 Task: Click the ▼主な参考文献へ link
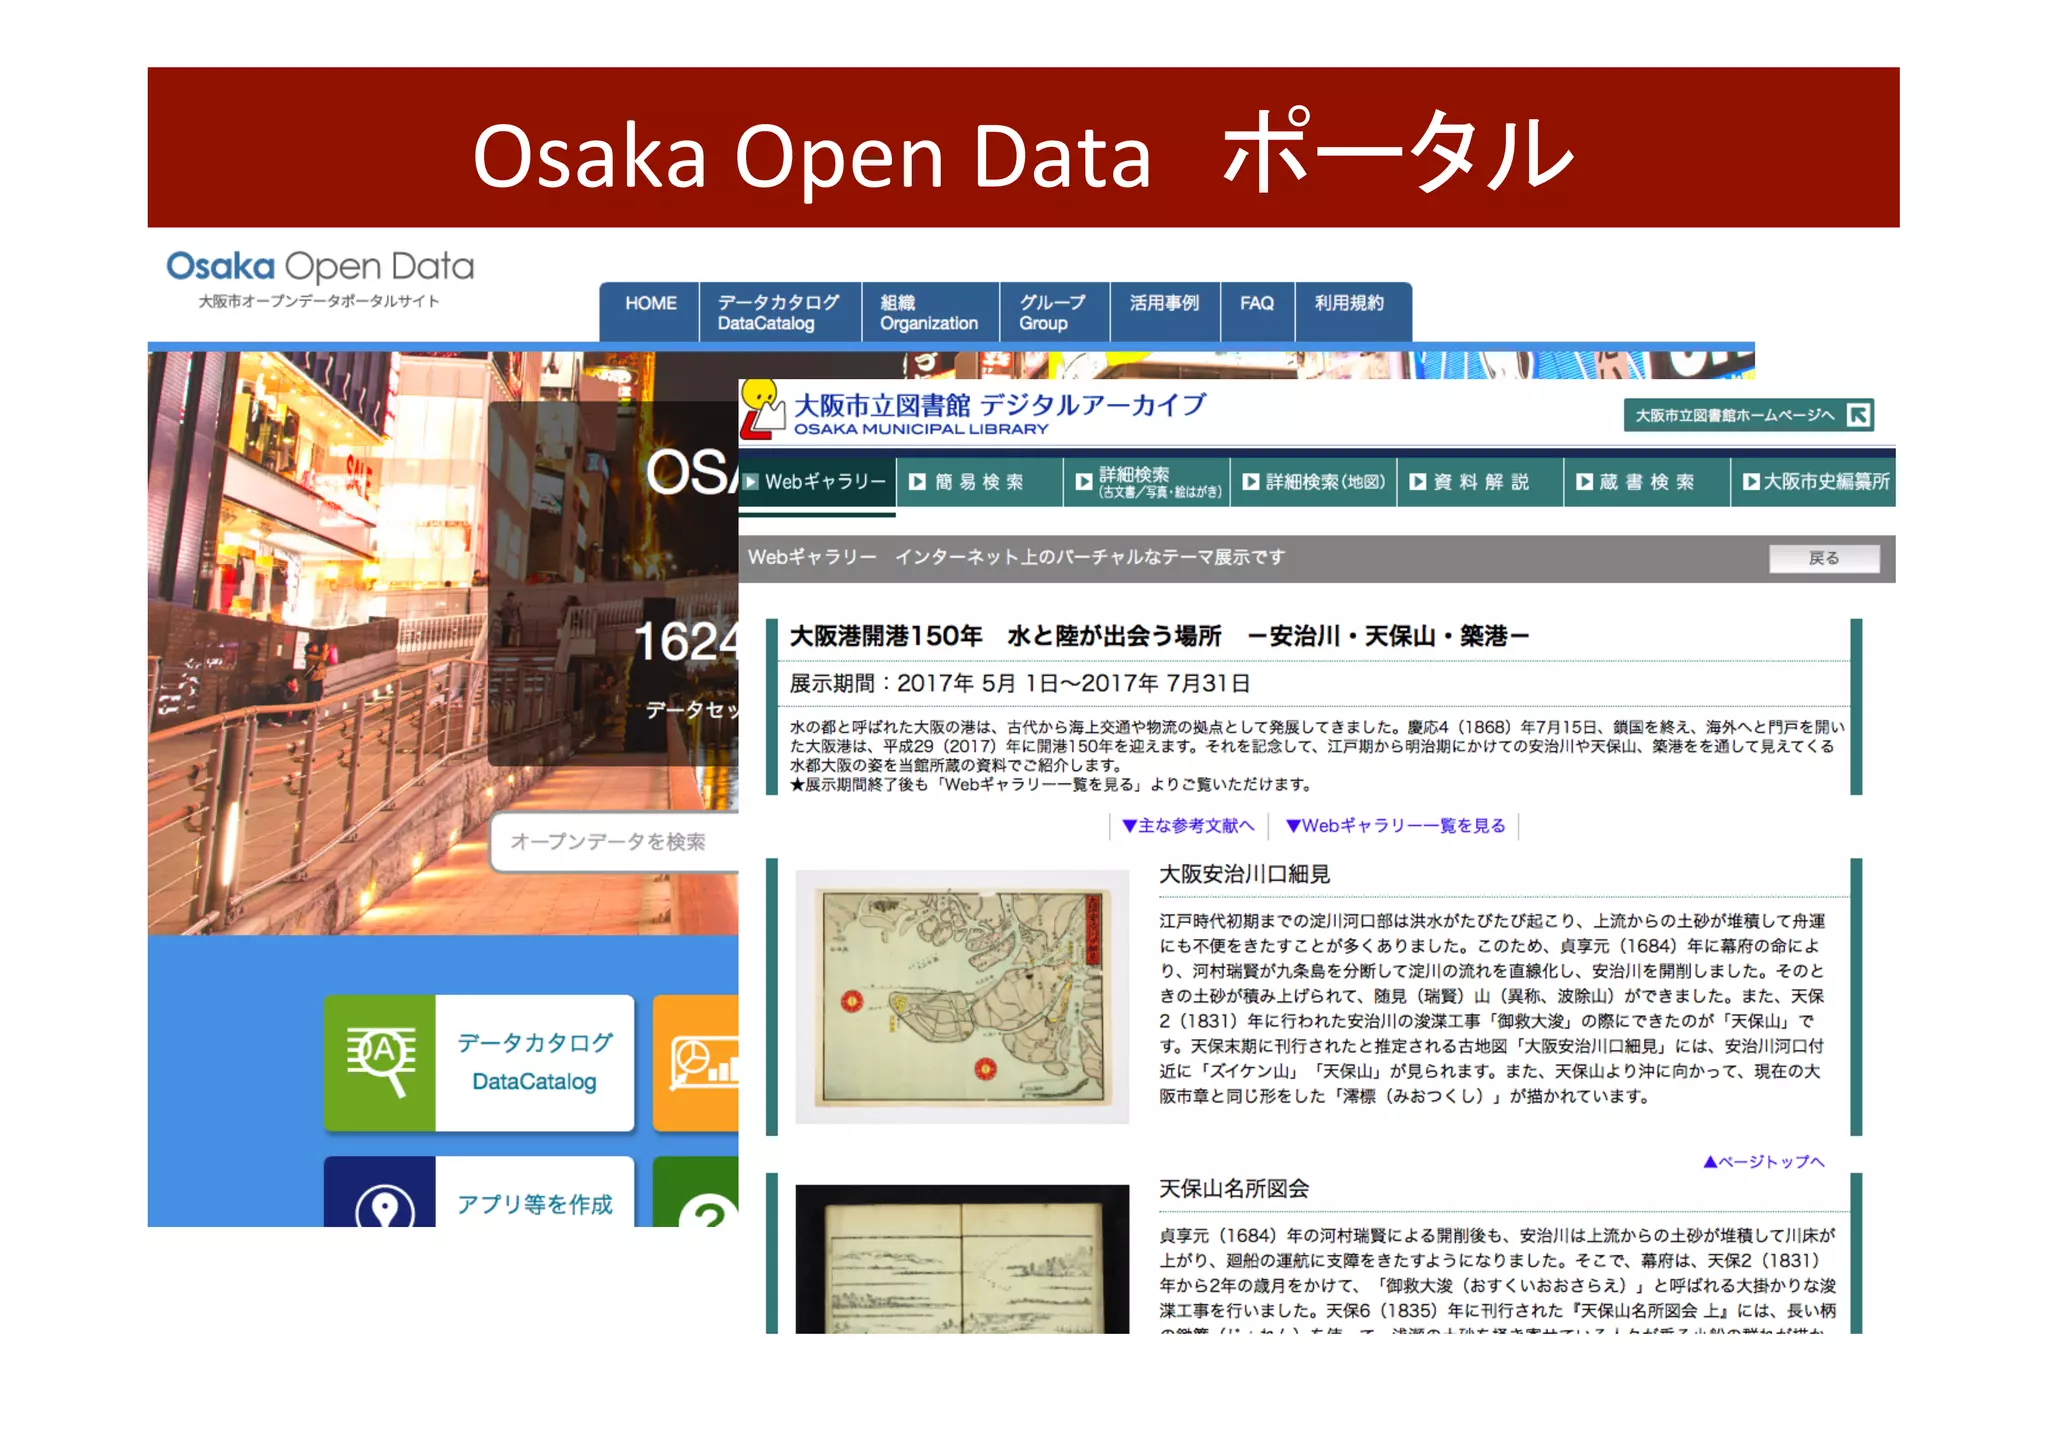(x=1188, y=826)
